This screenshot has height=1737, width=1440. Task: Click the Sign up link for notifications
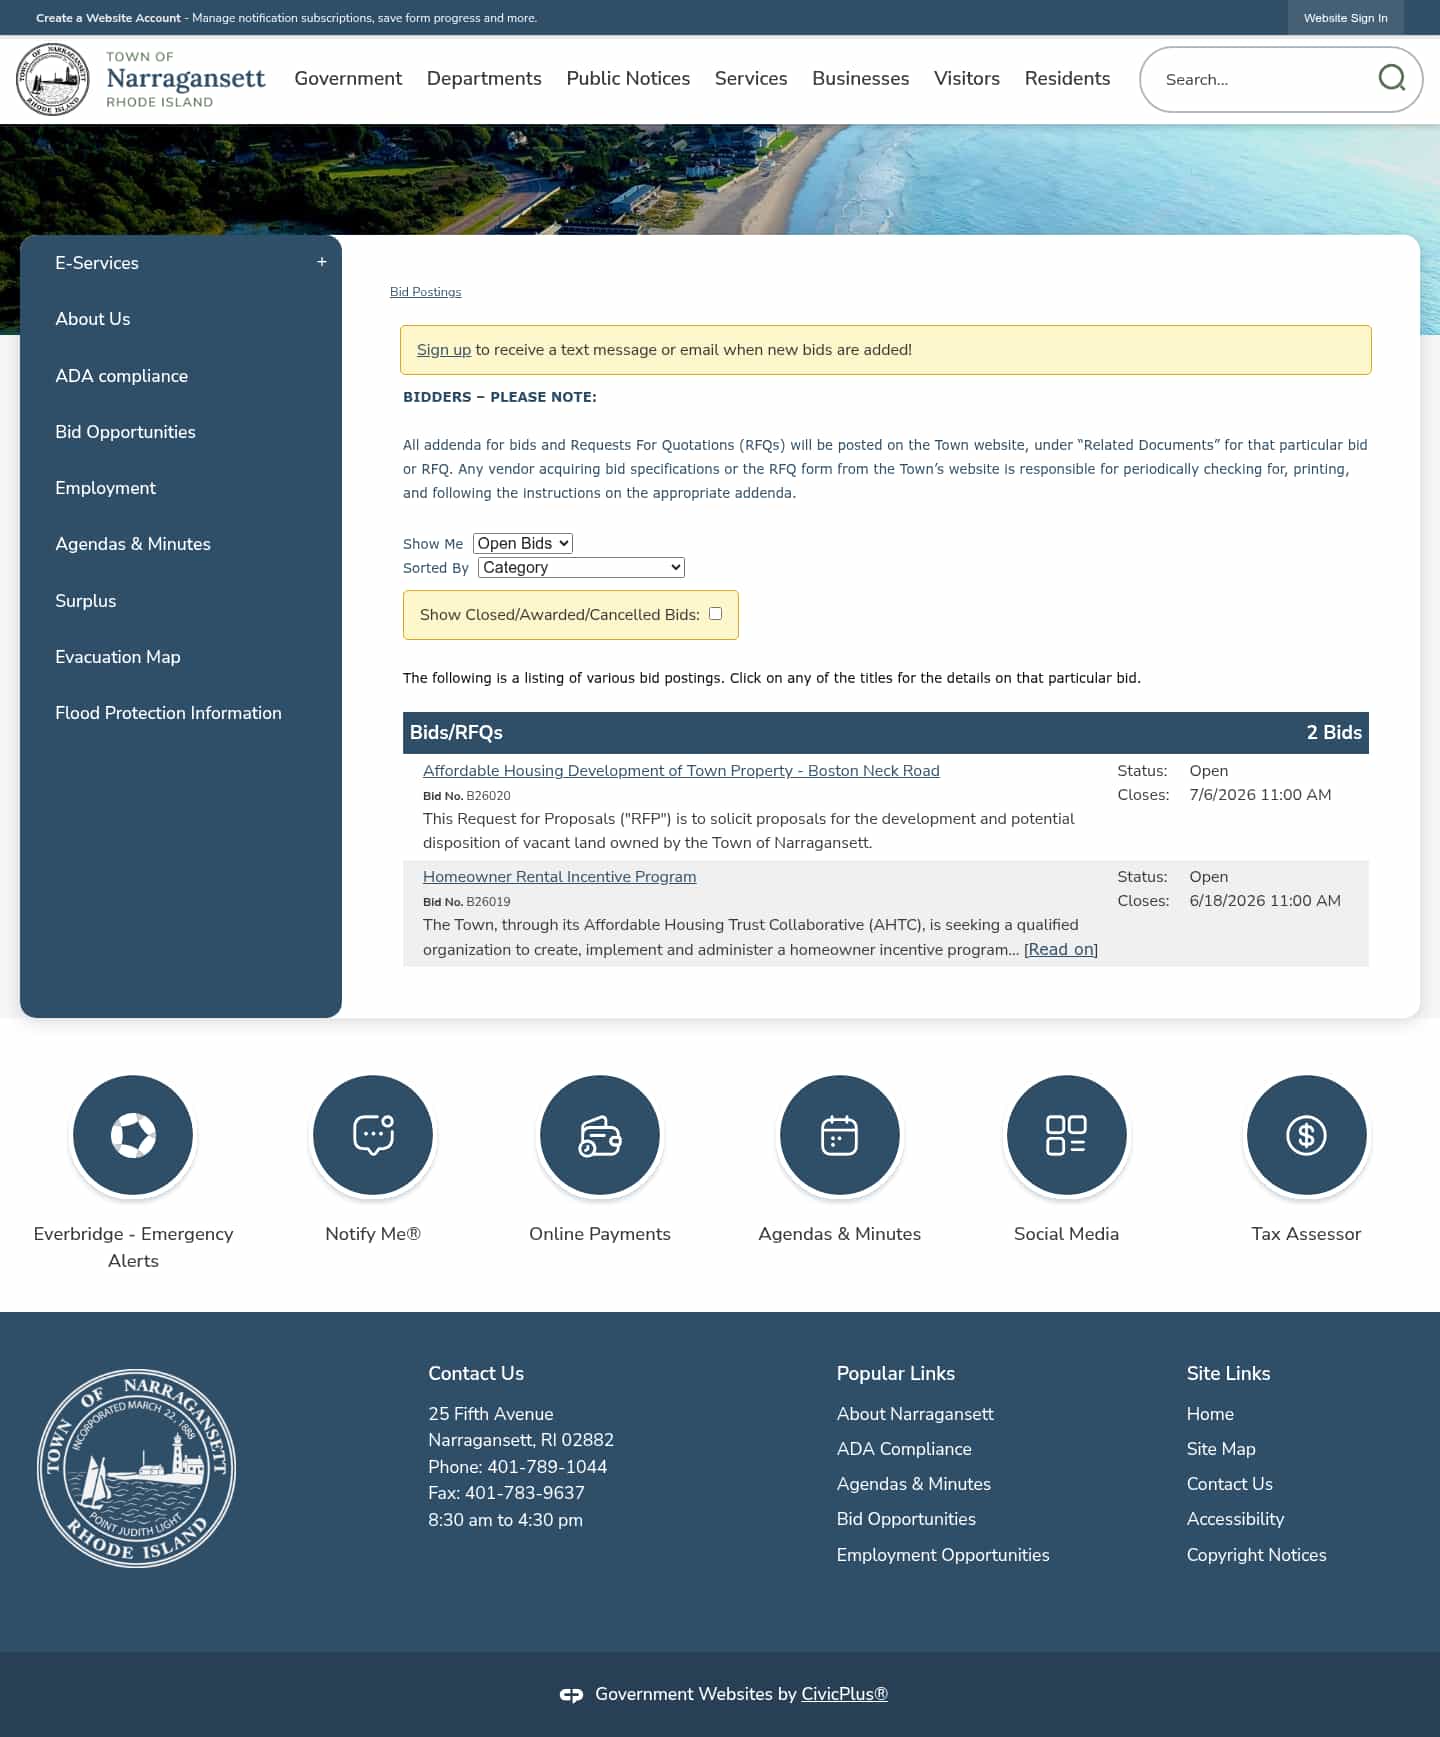click(x=444, y=350)
